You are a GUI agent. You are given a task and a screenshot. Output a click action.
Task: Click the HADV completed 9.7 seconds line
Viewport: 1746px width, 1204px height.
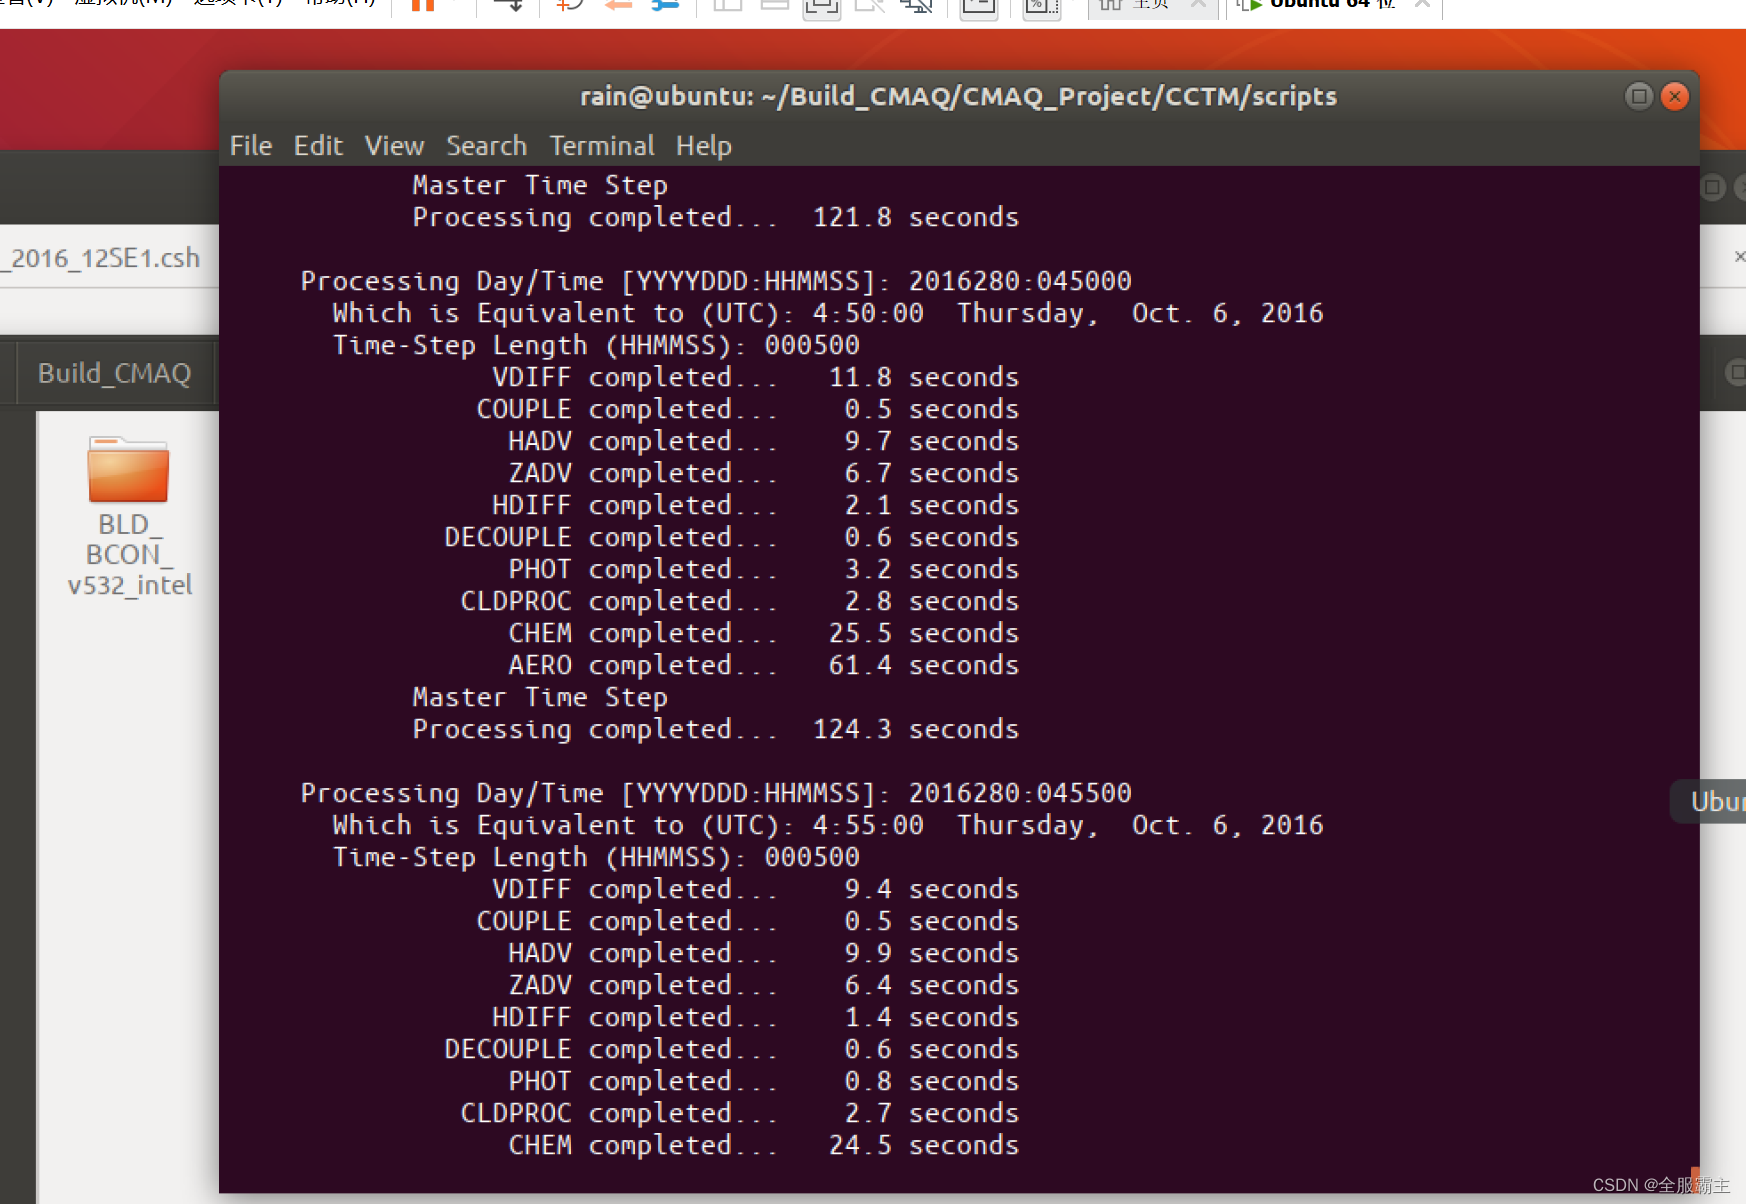764,441
